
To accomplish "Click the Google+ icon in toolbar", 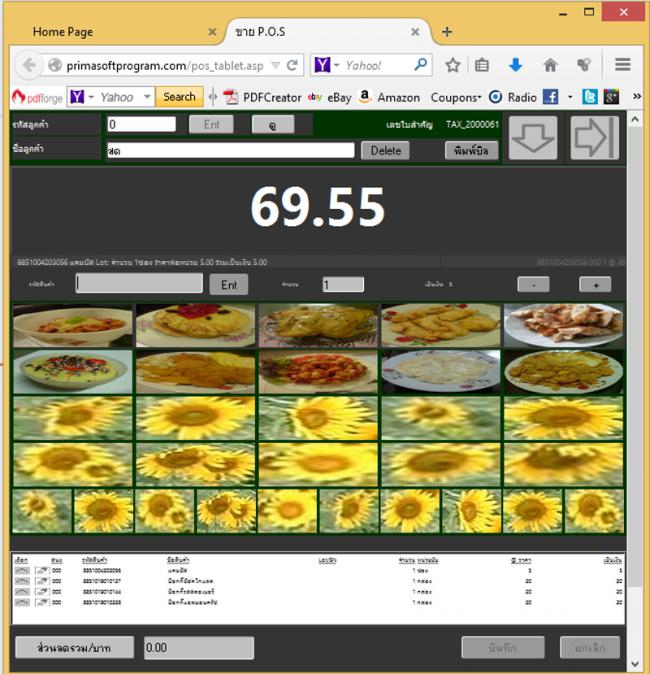I will (x=611, y=97).
